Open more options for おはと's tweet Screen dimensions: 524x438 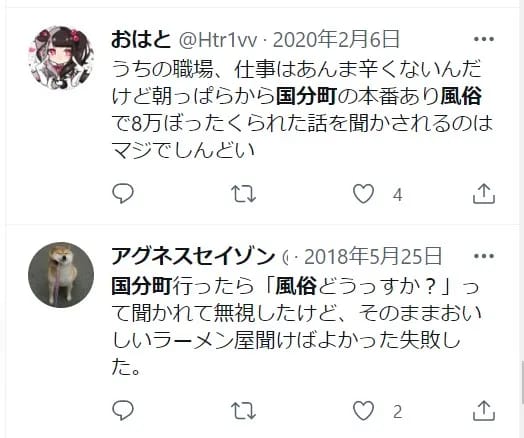tap(484, 39)
